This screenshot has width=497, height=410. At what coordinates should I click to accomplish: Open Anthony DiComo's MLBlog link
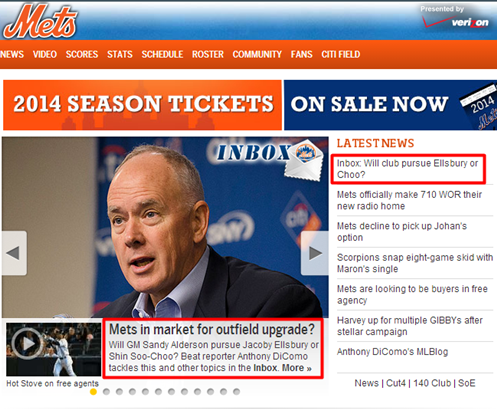(x=392, y=352)
